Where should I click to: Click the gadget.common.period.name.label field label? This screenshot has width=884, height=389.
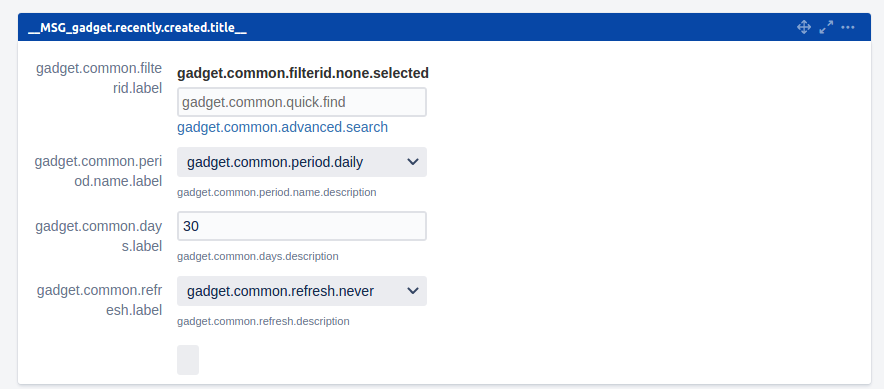tap(98, 171)
